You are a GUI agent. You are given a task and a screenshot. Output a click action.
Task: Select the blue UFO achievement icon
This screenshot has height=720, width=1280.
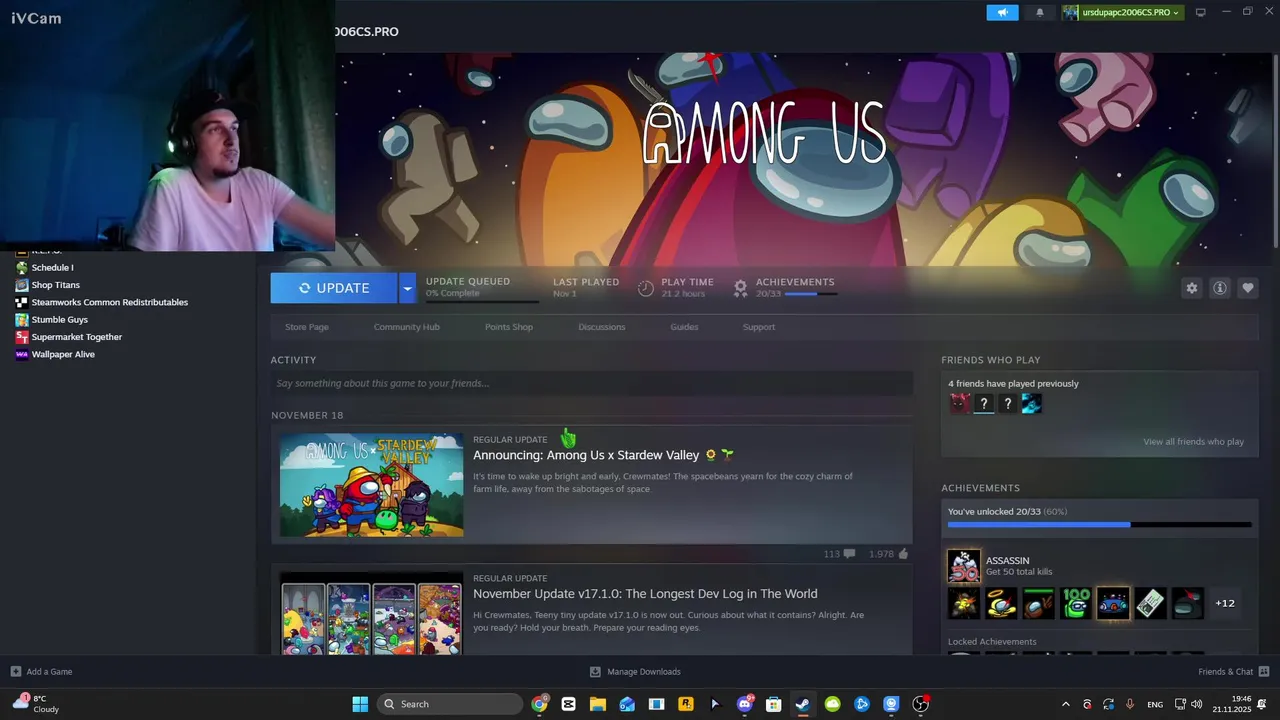pyautogui.click(x=1113, y=603)
